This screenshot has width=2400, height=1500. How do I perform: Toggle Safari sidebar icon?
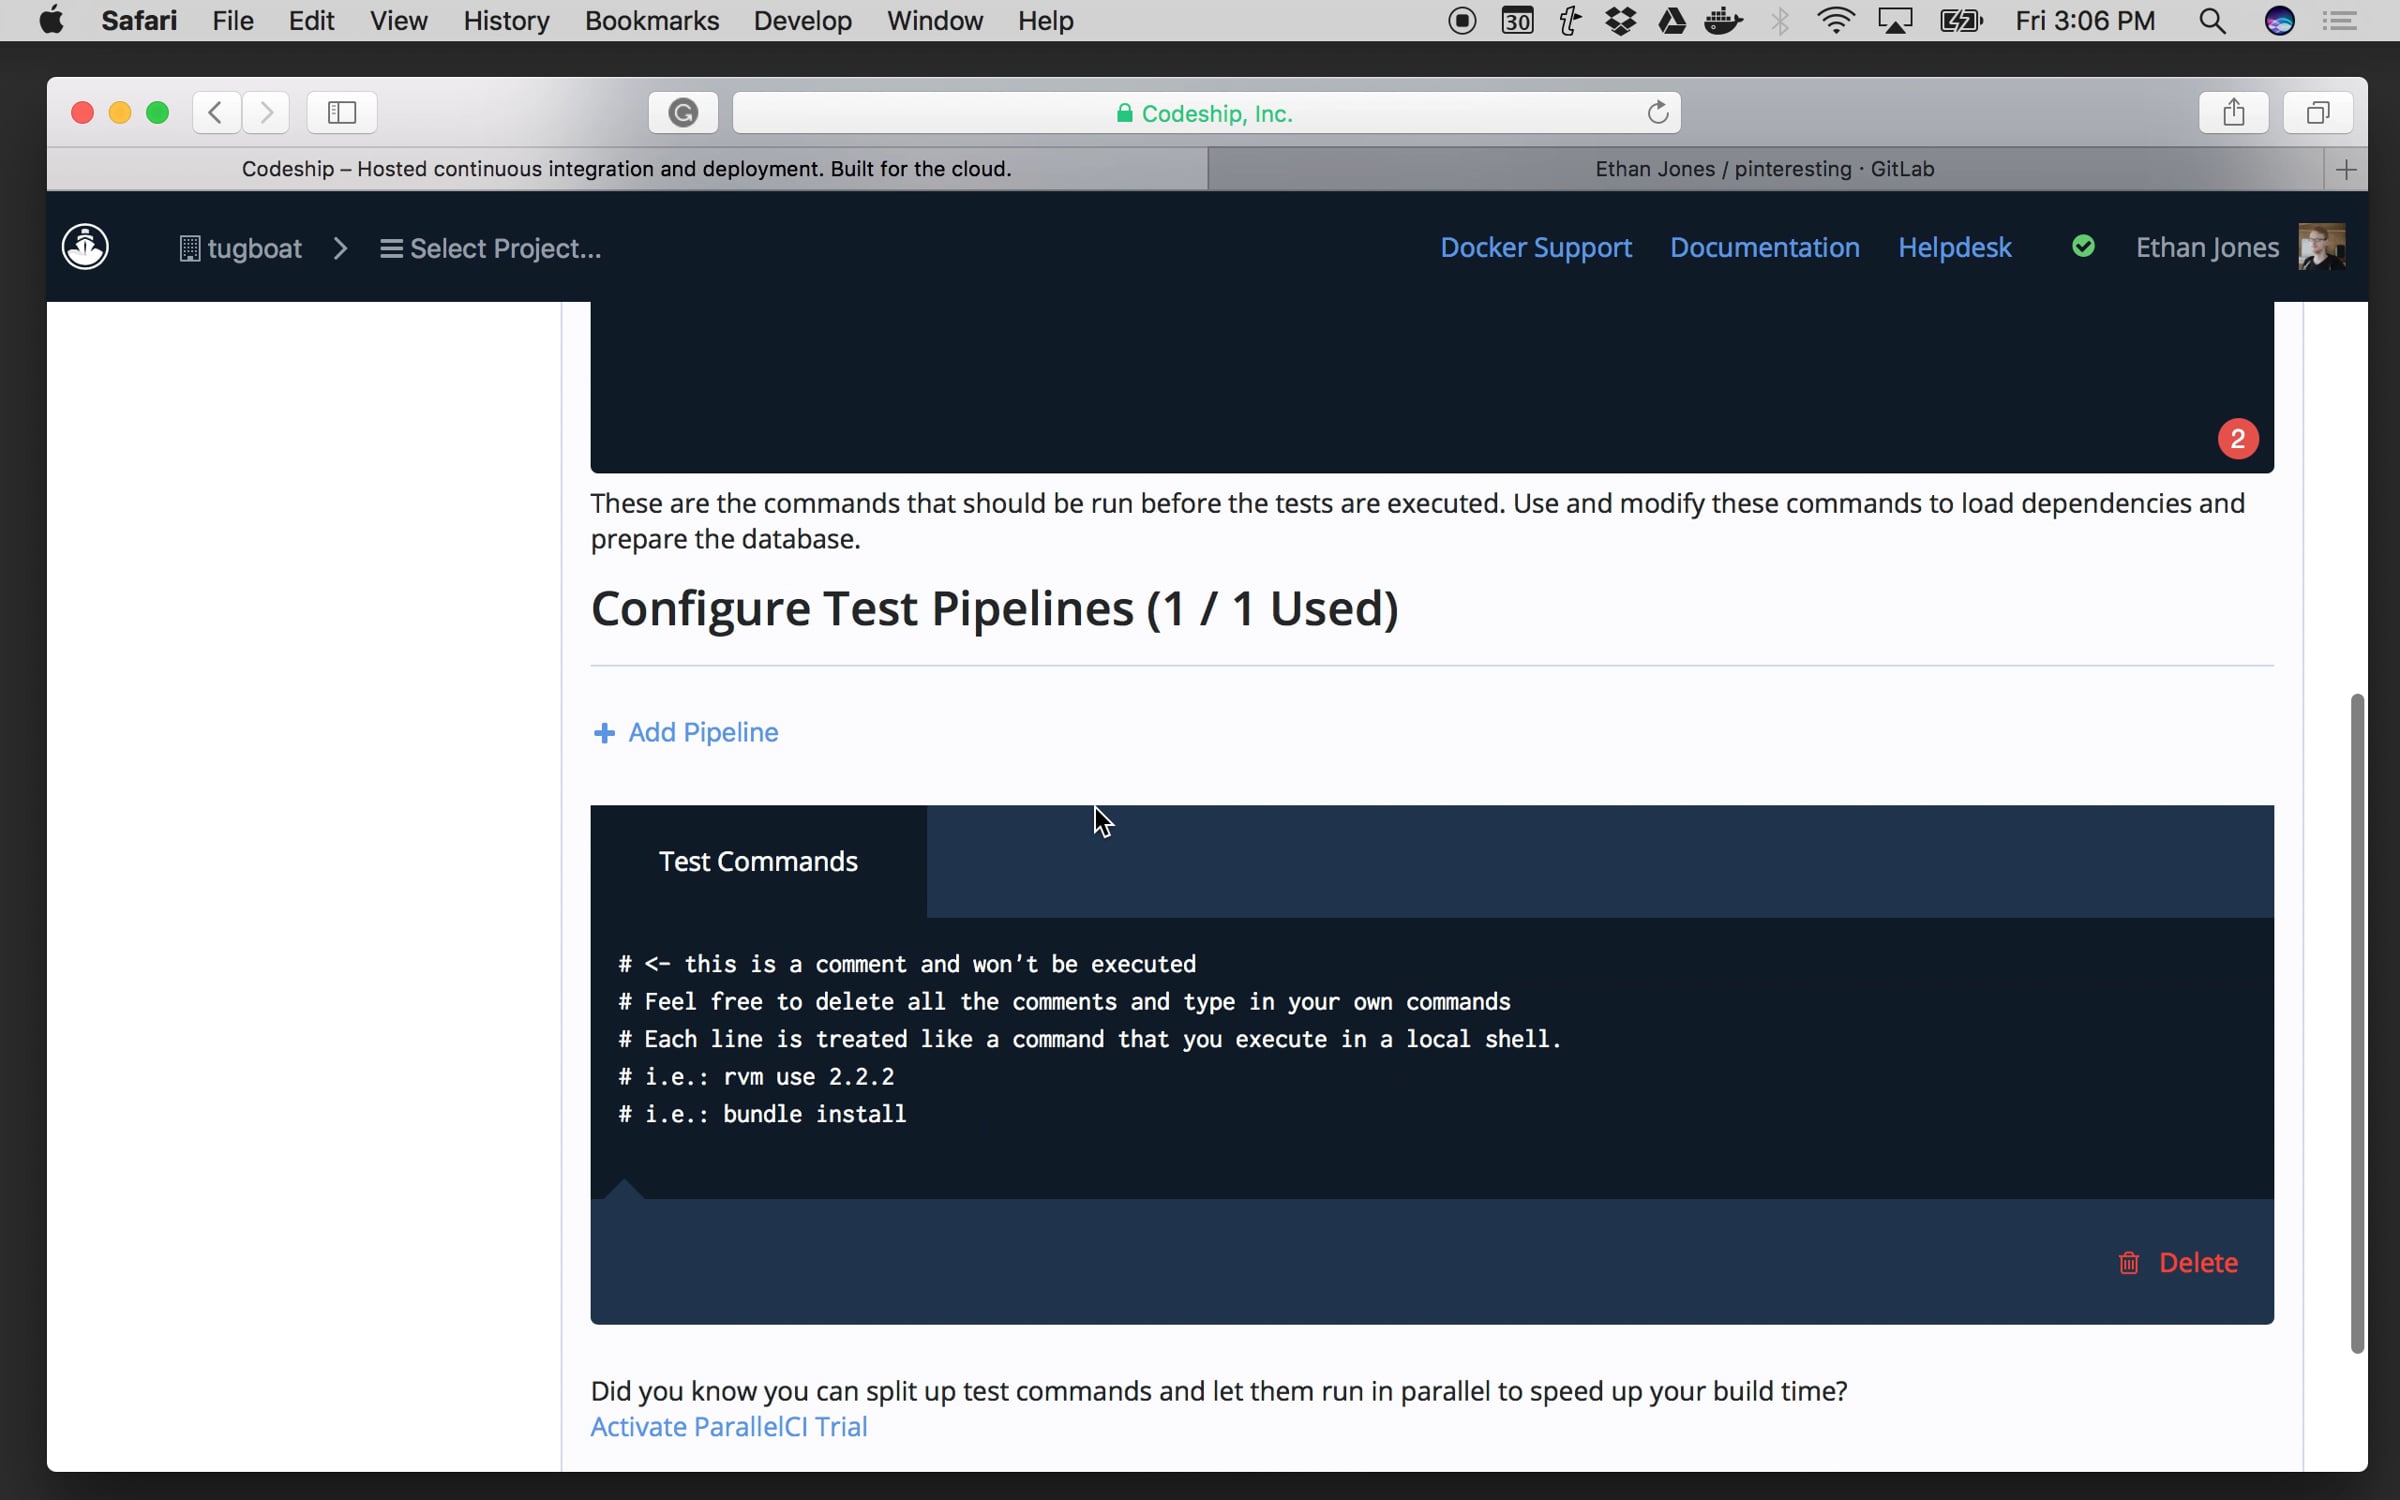click(342, 113)
